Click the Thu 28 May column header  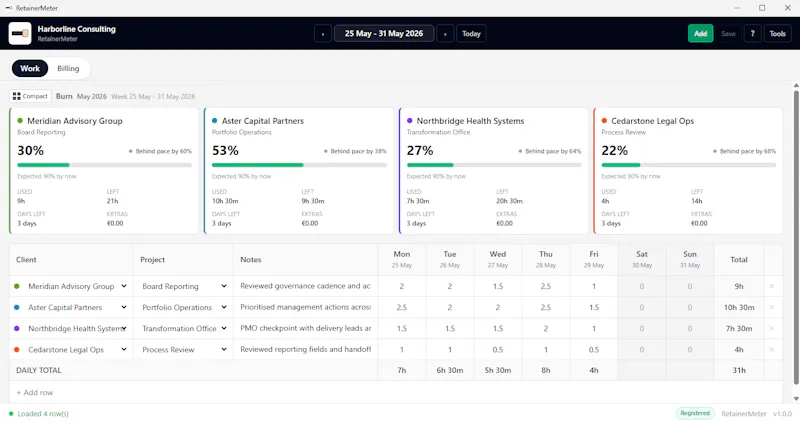click(x=546, y=259)
